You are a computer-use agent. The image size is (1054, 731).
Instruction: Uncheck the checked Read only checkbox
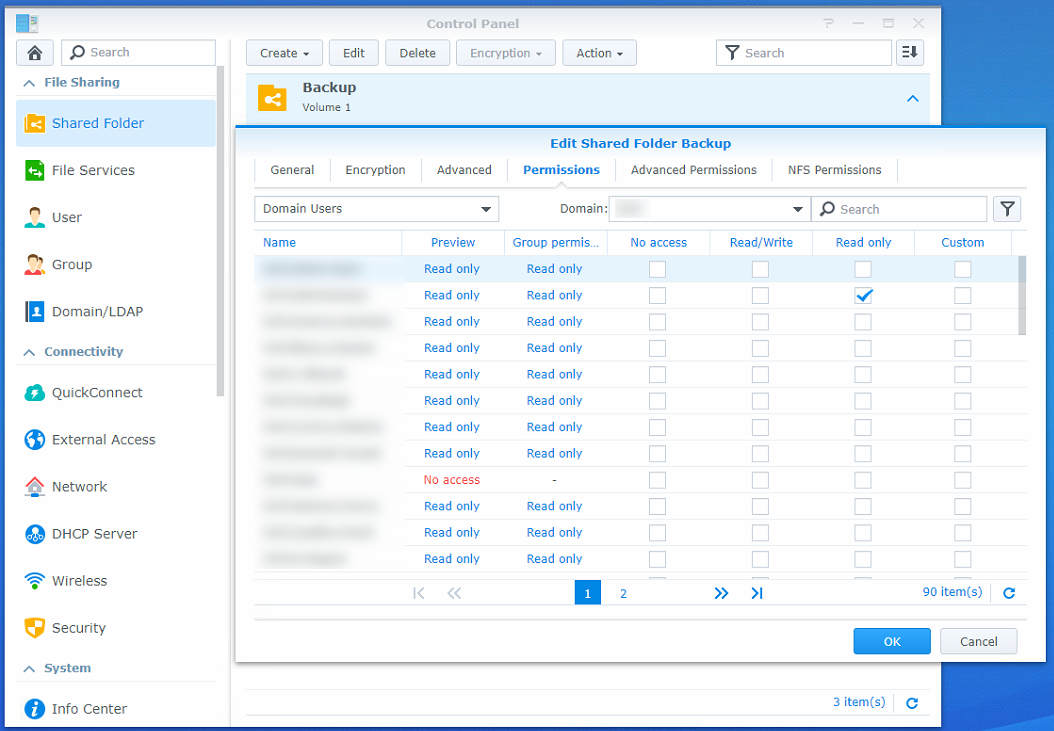863,295
